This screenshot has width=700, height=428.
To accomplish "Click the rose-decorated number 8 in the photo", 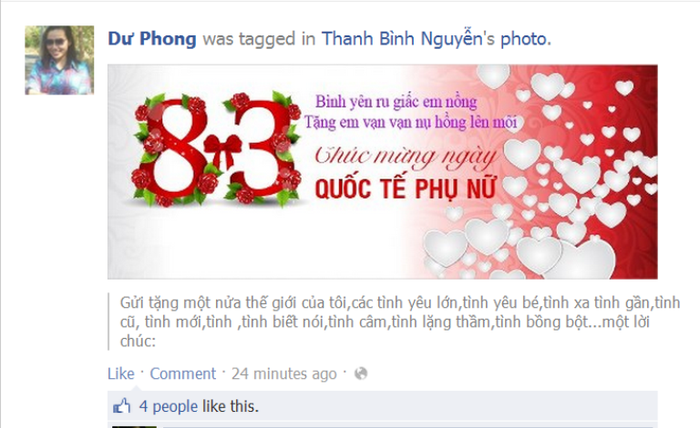I will pyautogui.click(x=172, y=150).
